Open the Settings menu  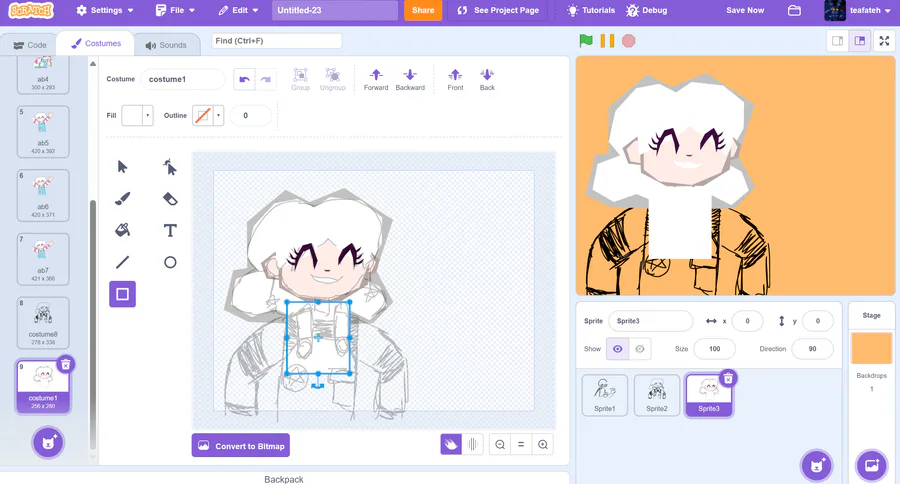[104, 10]
